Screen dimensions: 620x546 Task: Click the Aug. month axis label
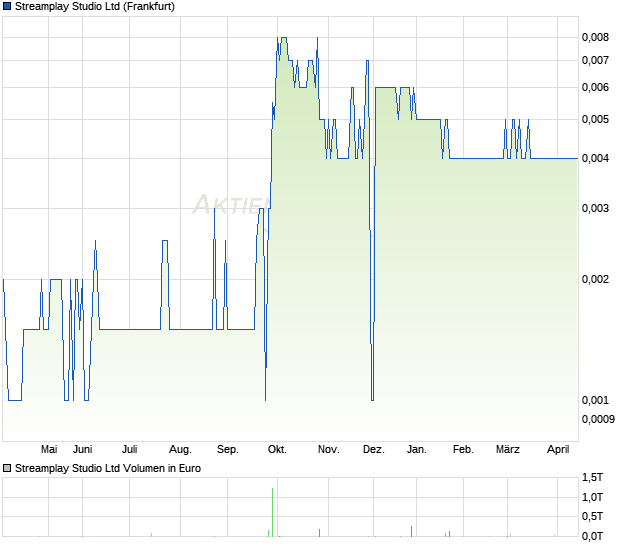180,450
